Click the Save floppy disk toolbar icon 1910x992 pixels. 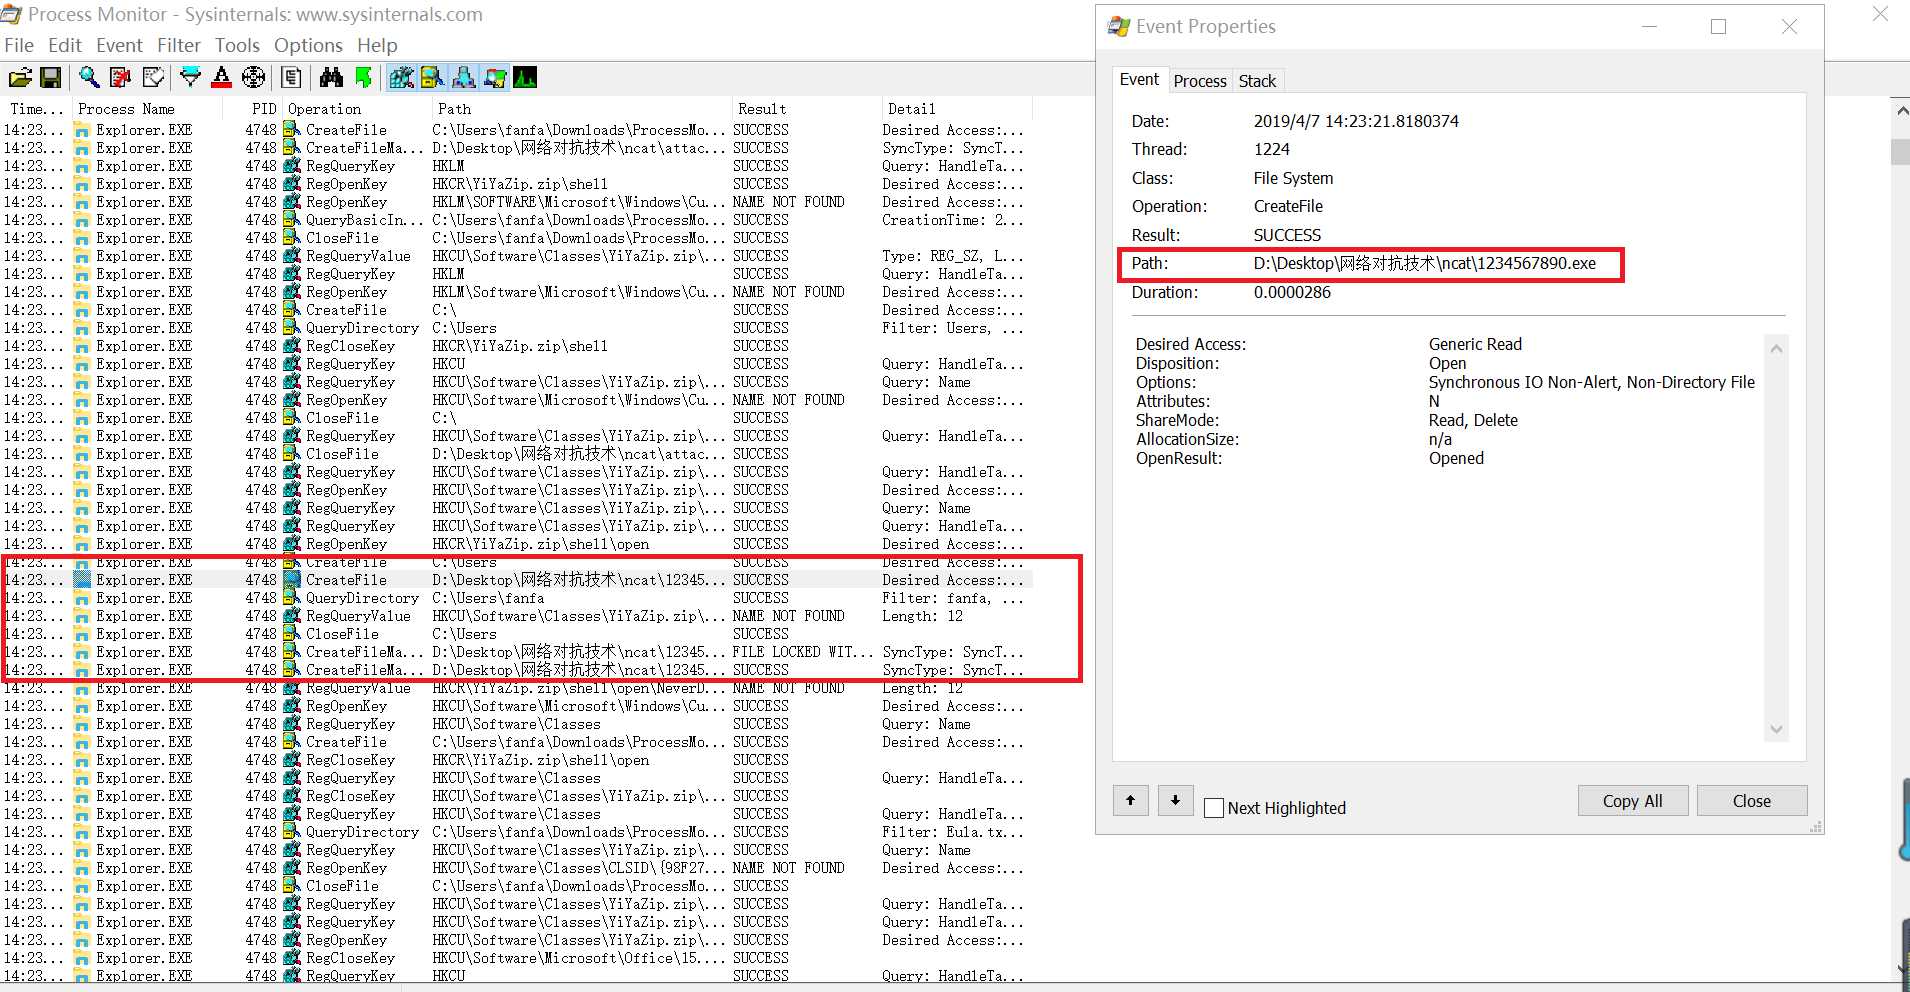click(x=51, y=77)
